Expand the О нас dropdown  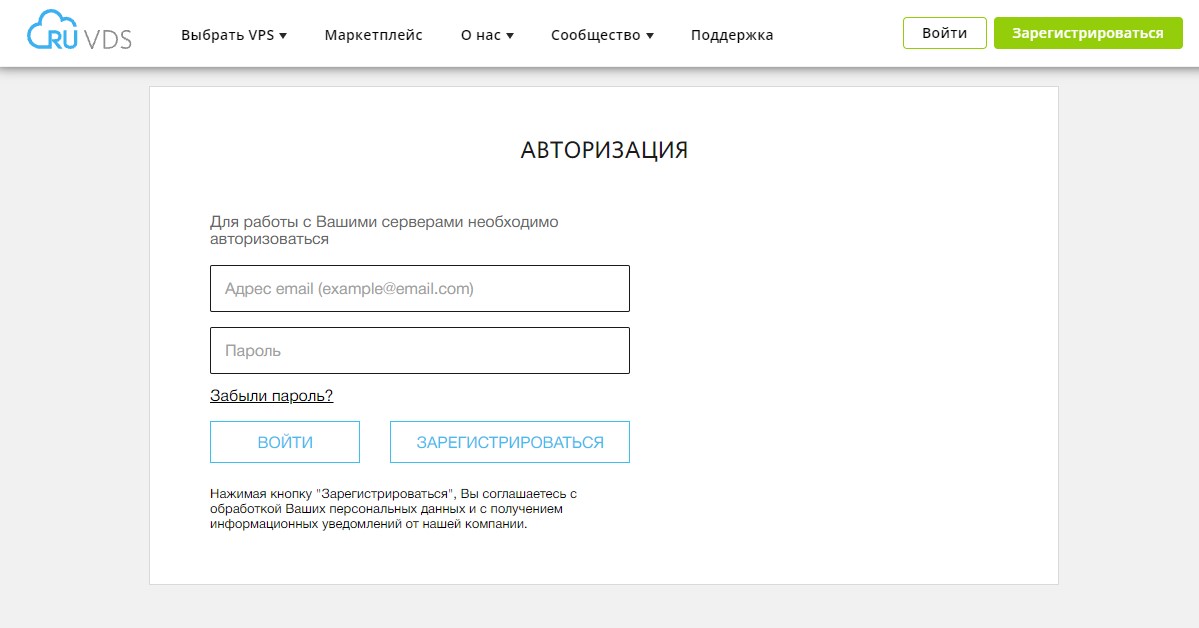480,33
